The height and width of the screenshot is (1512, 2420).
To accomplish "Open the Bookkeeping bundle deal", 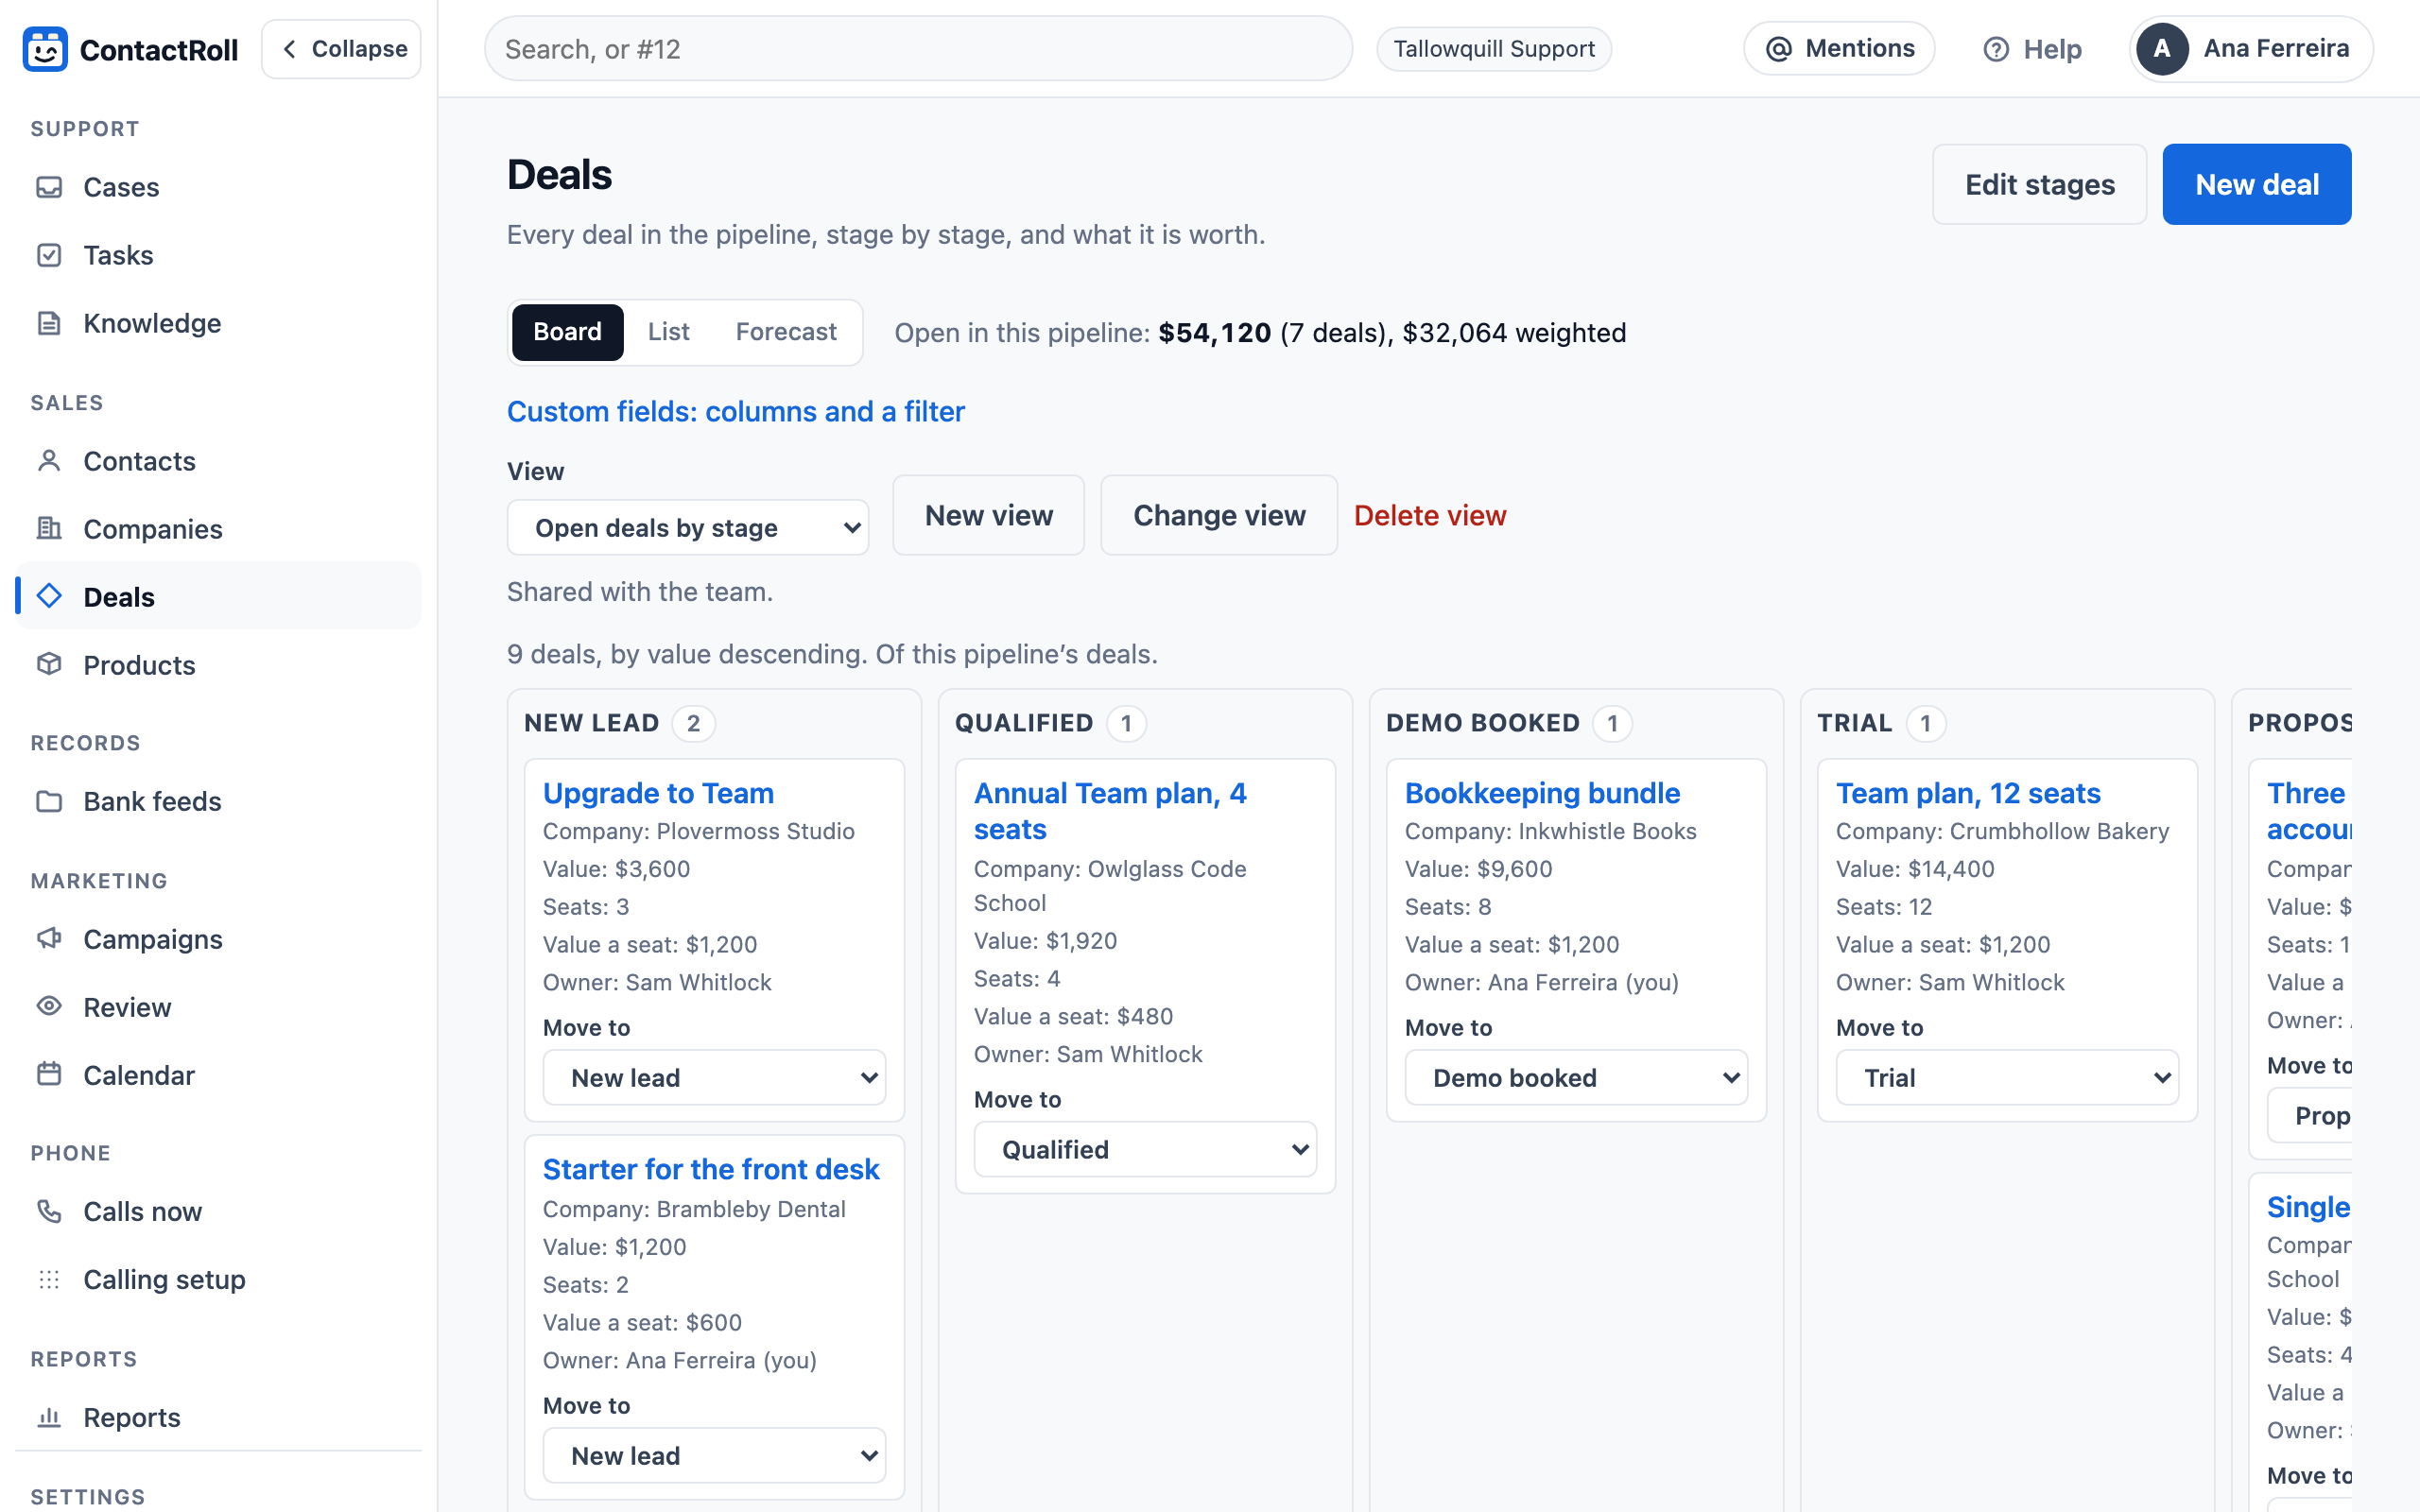I will 1542,793.
